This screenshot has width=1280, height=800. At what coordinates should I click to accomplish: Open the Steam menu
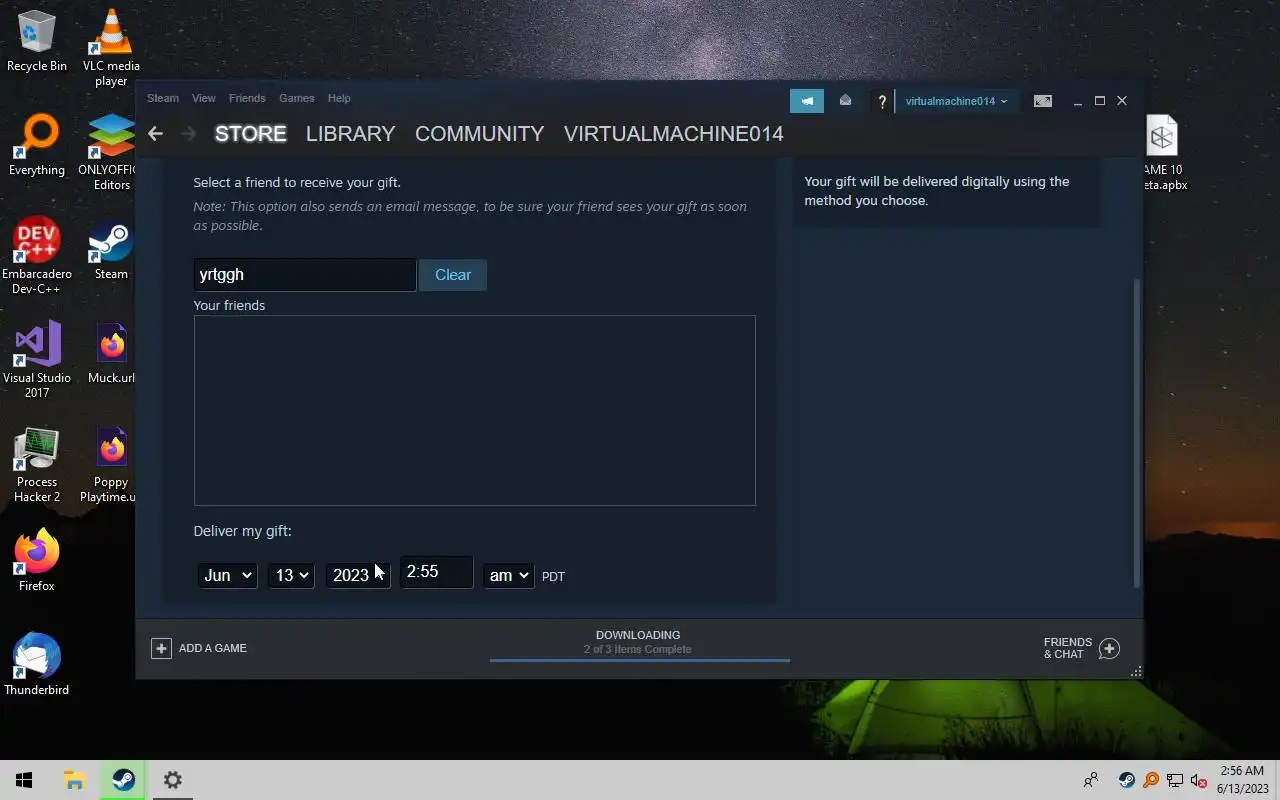[x=163, y=98]
